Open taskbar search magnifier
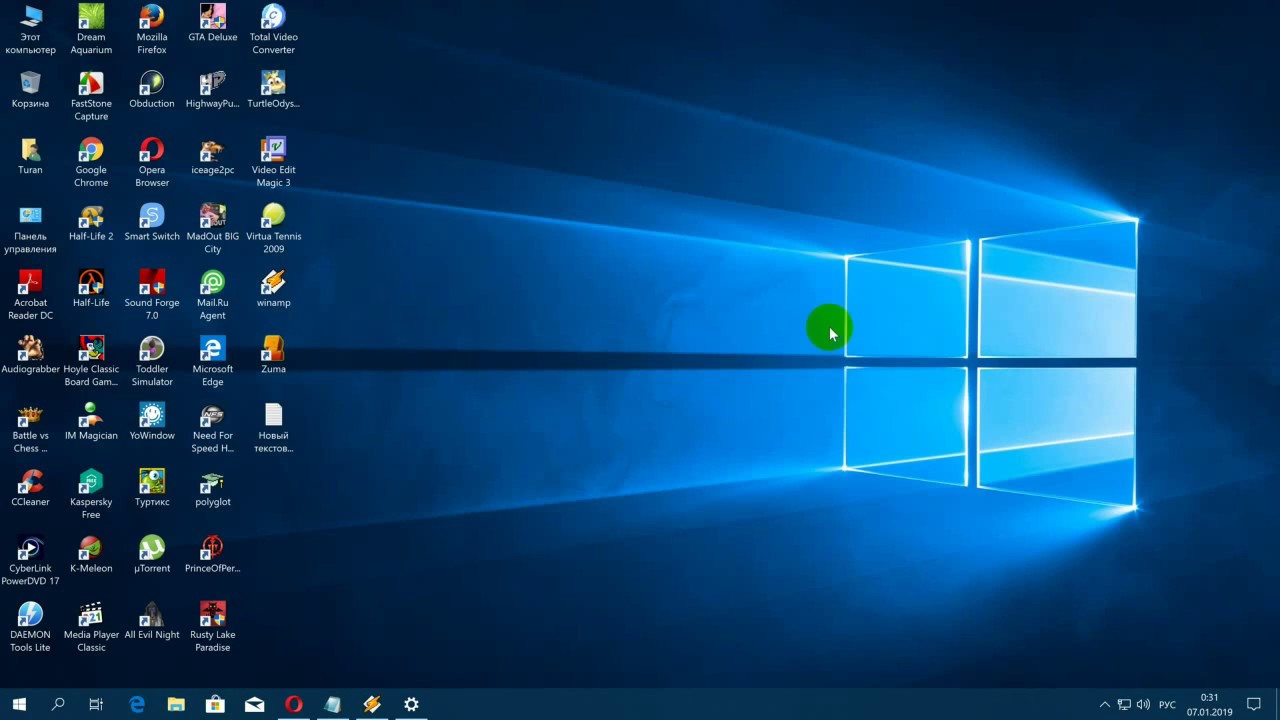1280x720 pixels. [58, 704]
